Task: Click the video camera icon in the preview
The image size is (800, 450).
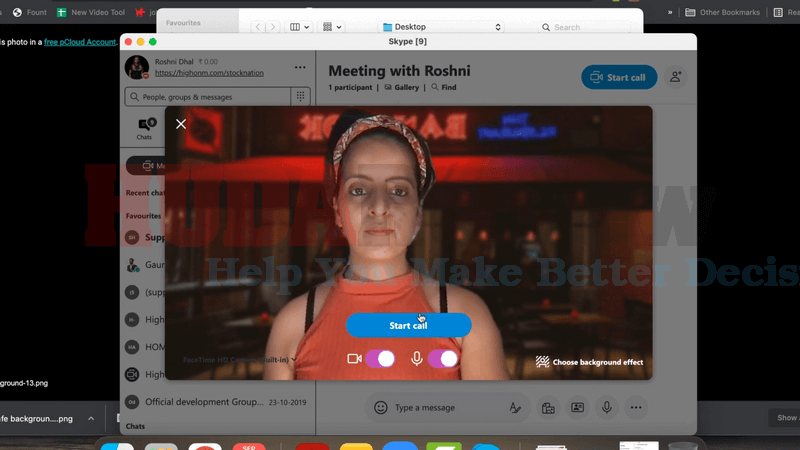Action: pyautogui.click(x=354, y=359)
